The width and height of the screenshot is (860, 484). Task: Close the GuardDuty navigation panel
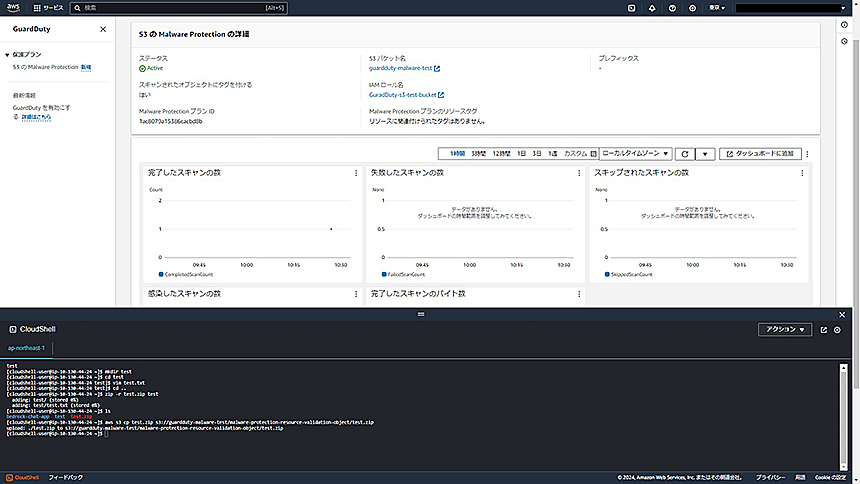coord(103,29)
